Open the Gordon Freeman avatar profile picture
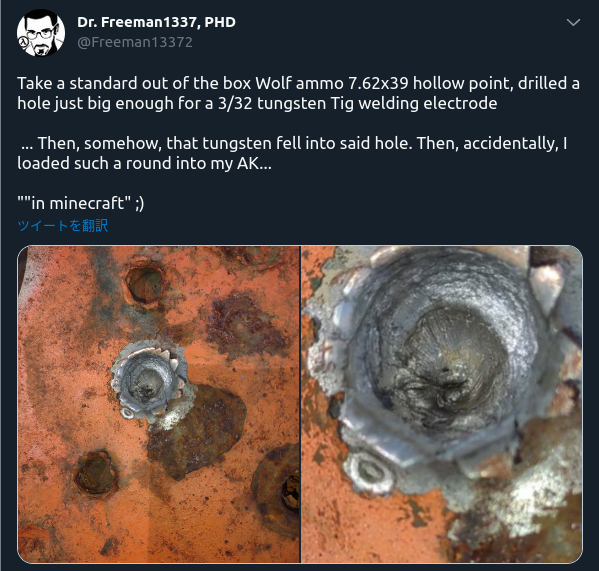The height and width of the screenshot is (571, 599). point(40,33)
